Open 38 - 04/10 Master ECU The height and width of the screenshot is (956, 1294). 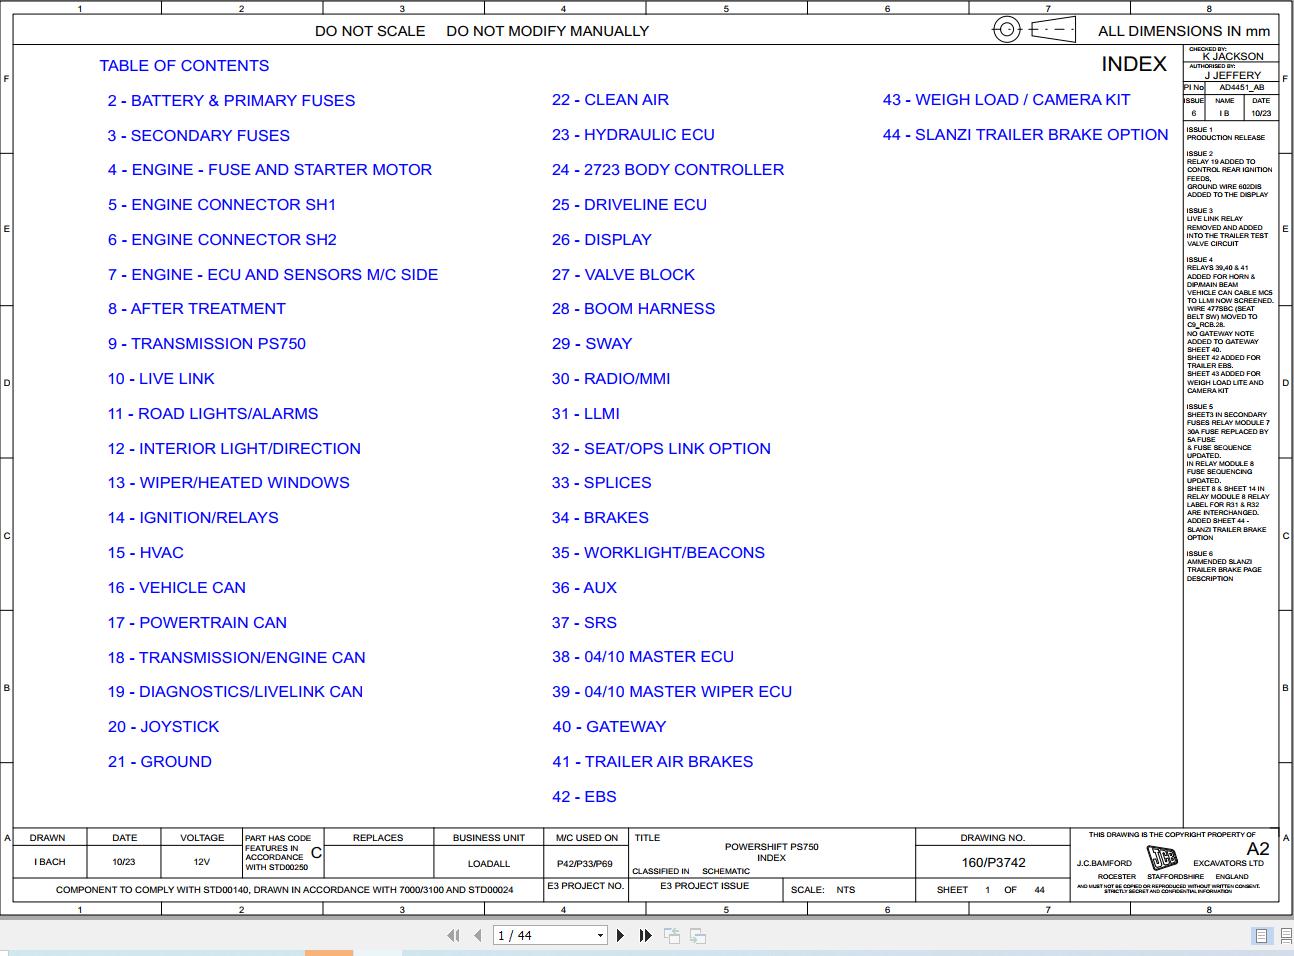[x=643, y=657]
